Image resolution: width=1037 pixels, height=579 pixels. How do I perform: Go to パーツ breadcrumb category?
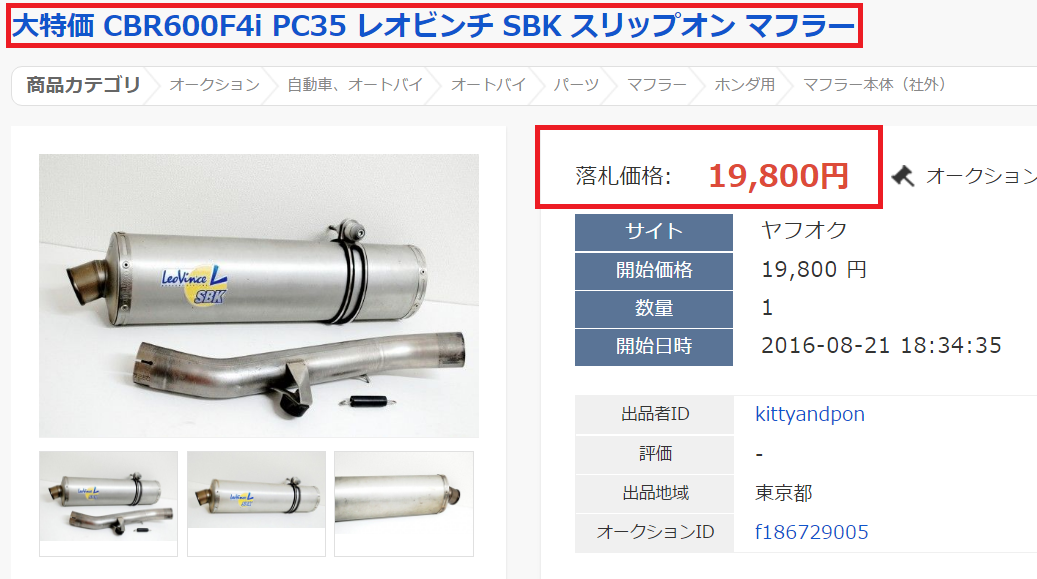click(576, 85)
